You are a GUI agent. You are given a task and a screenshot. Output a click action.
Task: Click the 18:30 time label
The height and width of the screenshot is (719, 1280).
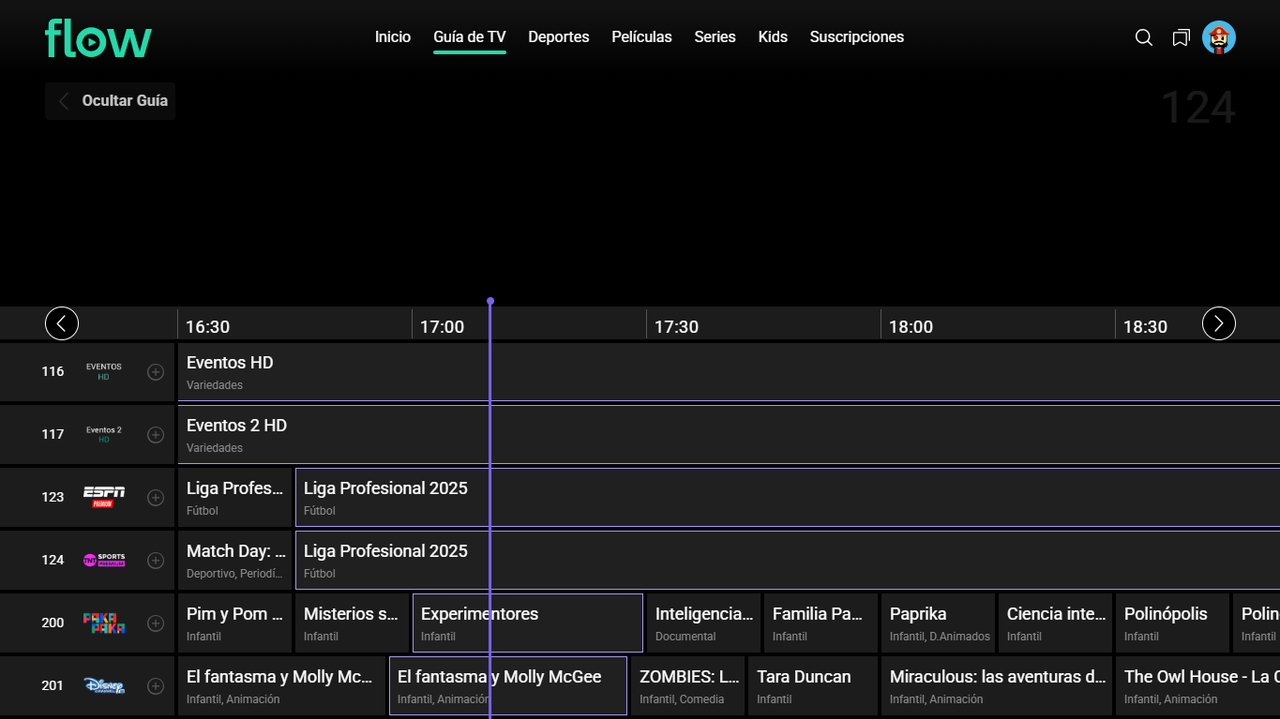(x=1145, y=327)
